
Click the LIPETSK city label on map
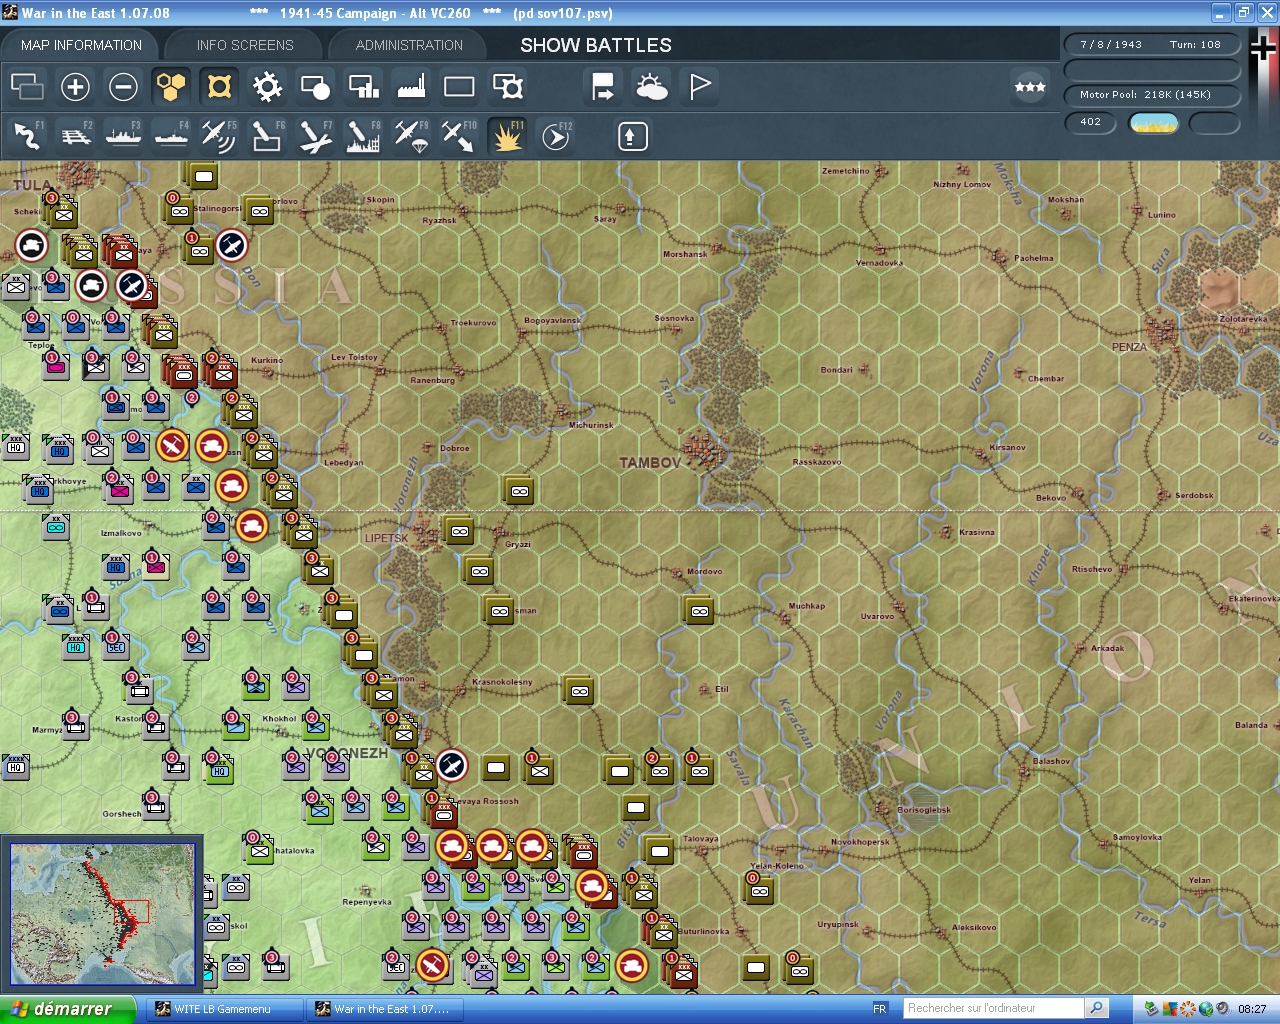pyautogui.click(x=386, y=538)
